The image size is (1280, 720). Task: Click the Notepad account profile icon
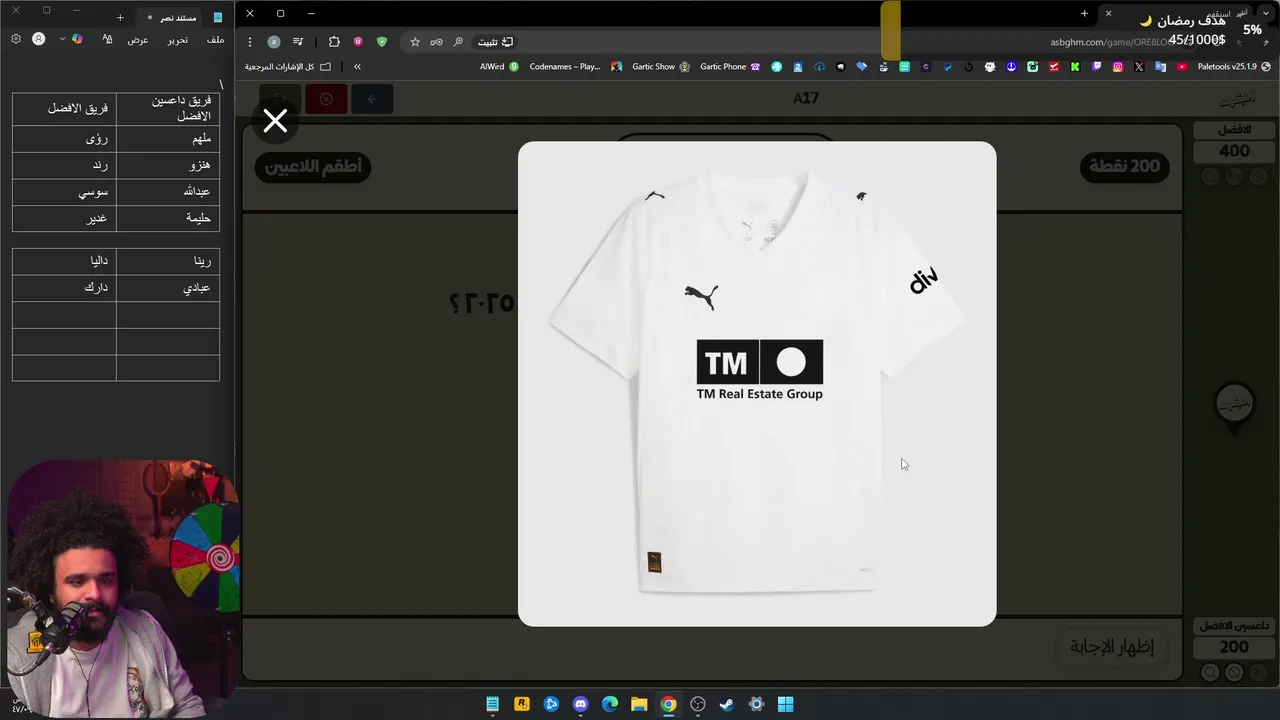pyautogui.click(x=39, y=39)
